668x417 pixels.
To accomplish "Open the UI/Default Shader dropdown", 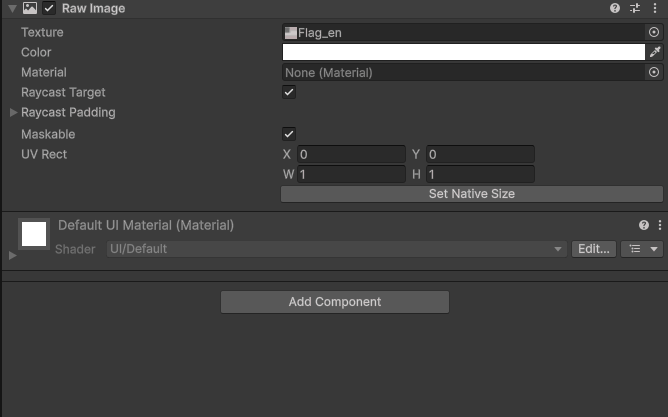I will click(x=337, y=249).
